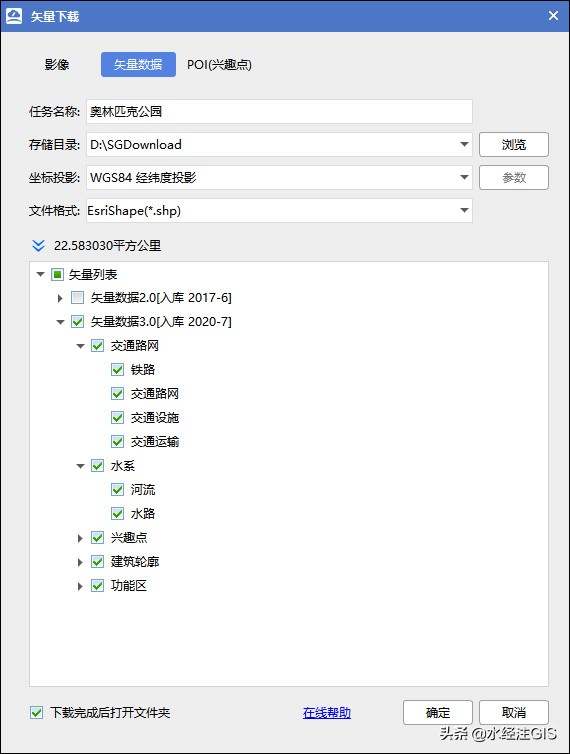Collapse the 水系 group arrow
Viewport: 570px width, 754px height.
coord(80,466)
